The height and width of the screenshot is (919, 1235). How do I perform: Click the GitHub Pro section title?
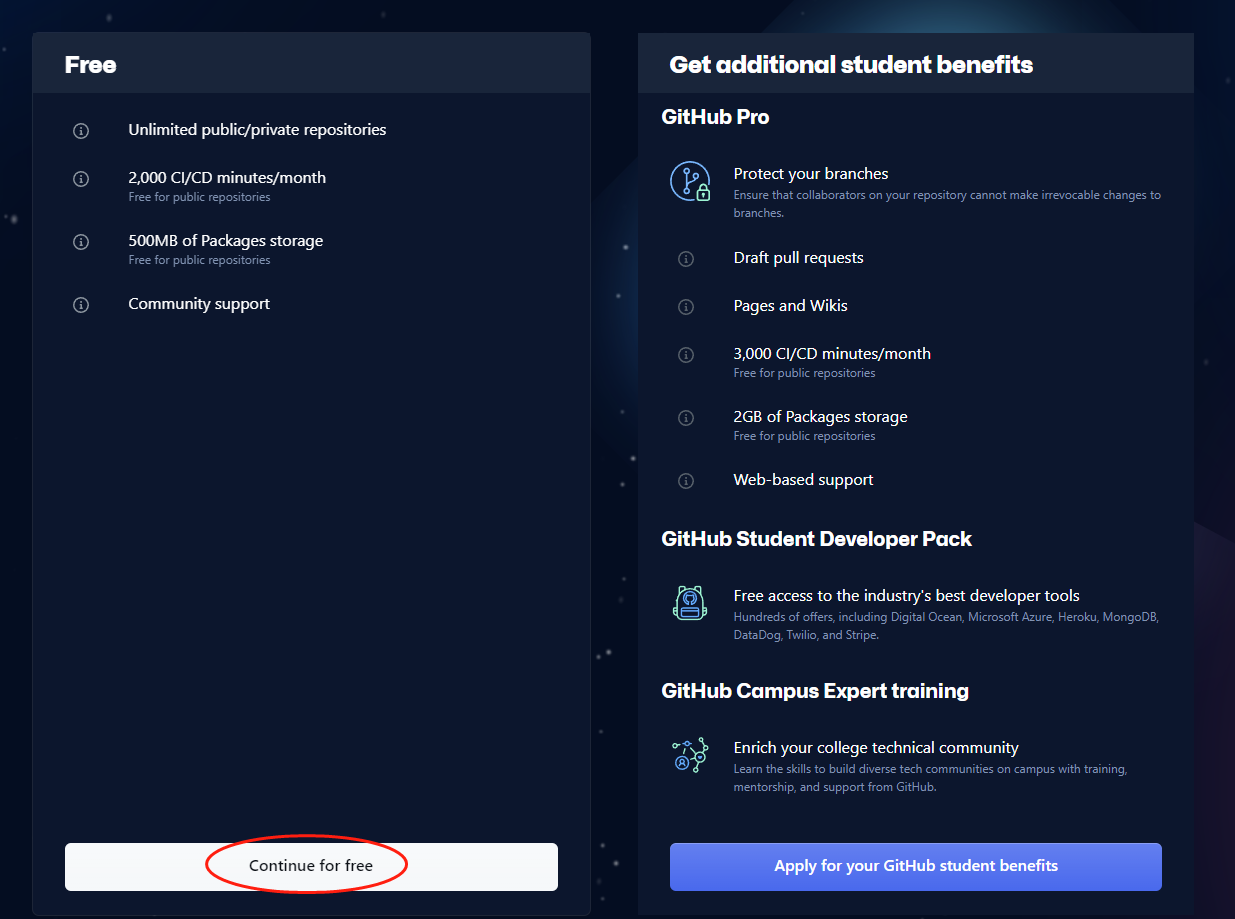tap(715, 117)
